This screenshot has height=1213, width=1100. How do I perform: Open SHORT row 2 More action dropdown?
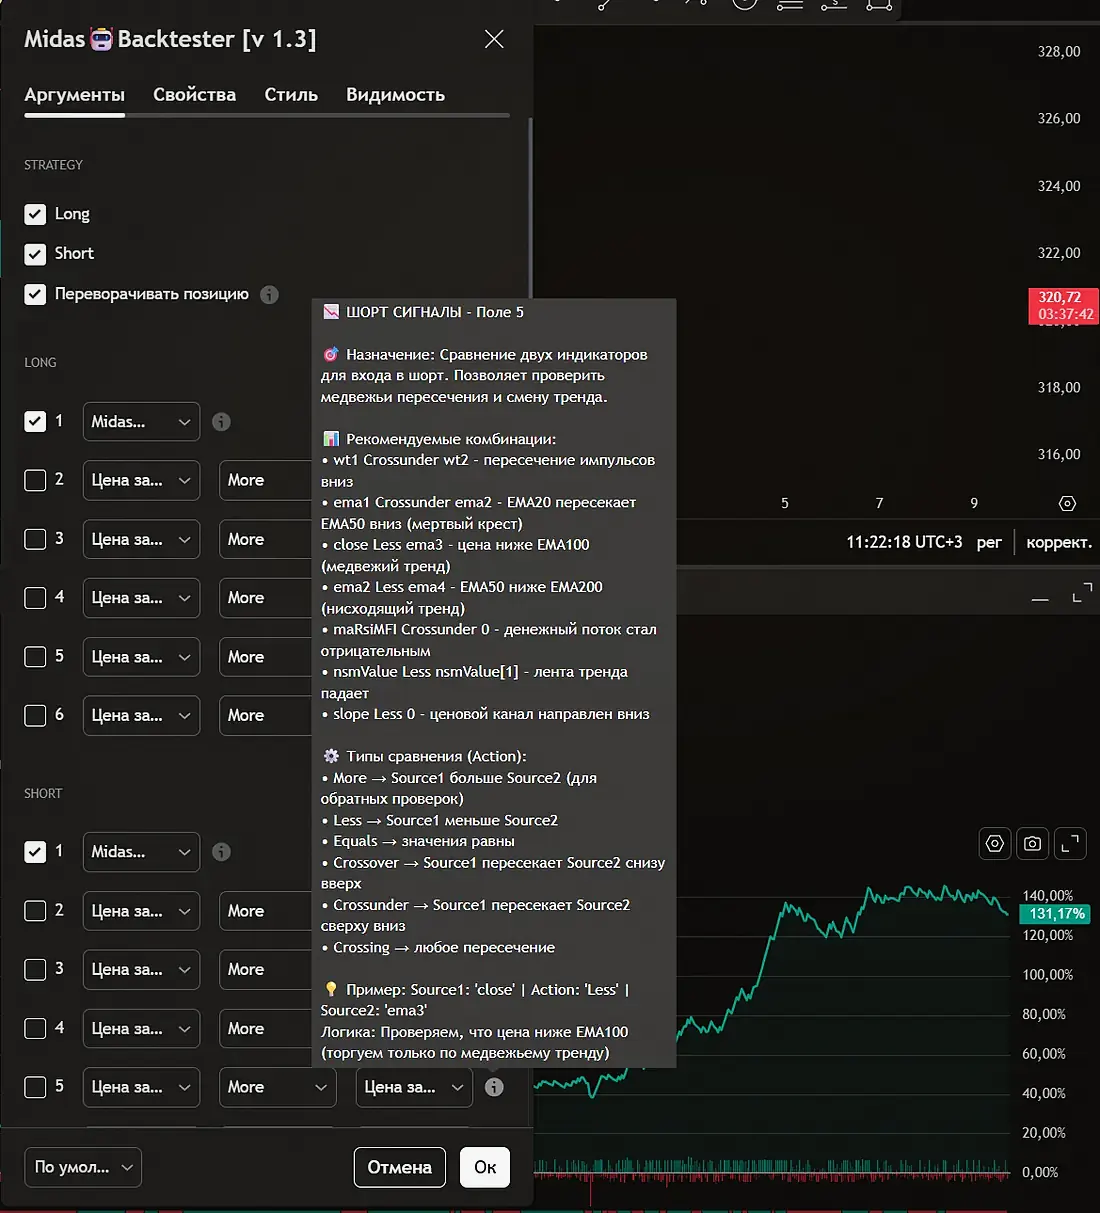tap(265, 911)
